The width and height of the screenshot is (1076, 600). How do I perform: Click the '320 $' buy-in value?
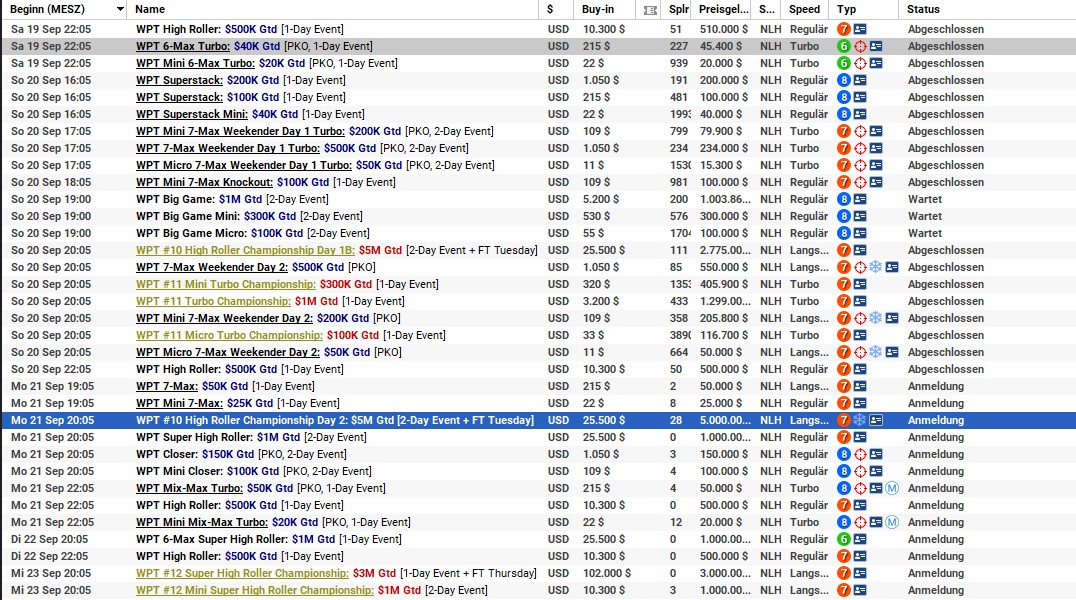(596, 284)
